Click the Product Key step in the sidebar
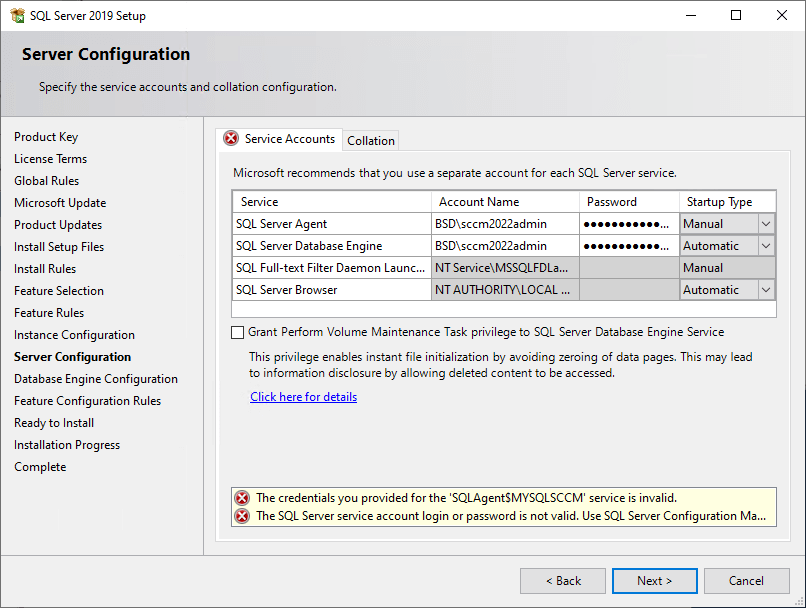 point(46,137)
